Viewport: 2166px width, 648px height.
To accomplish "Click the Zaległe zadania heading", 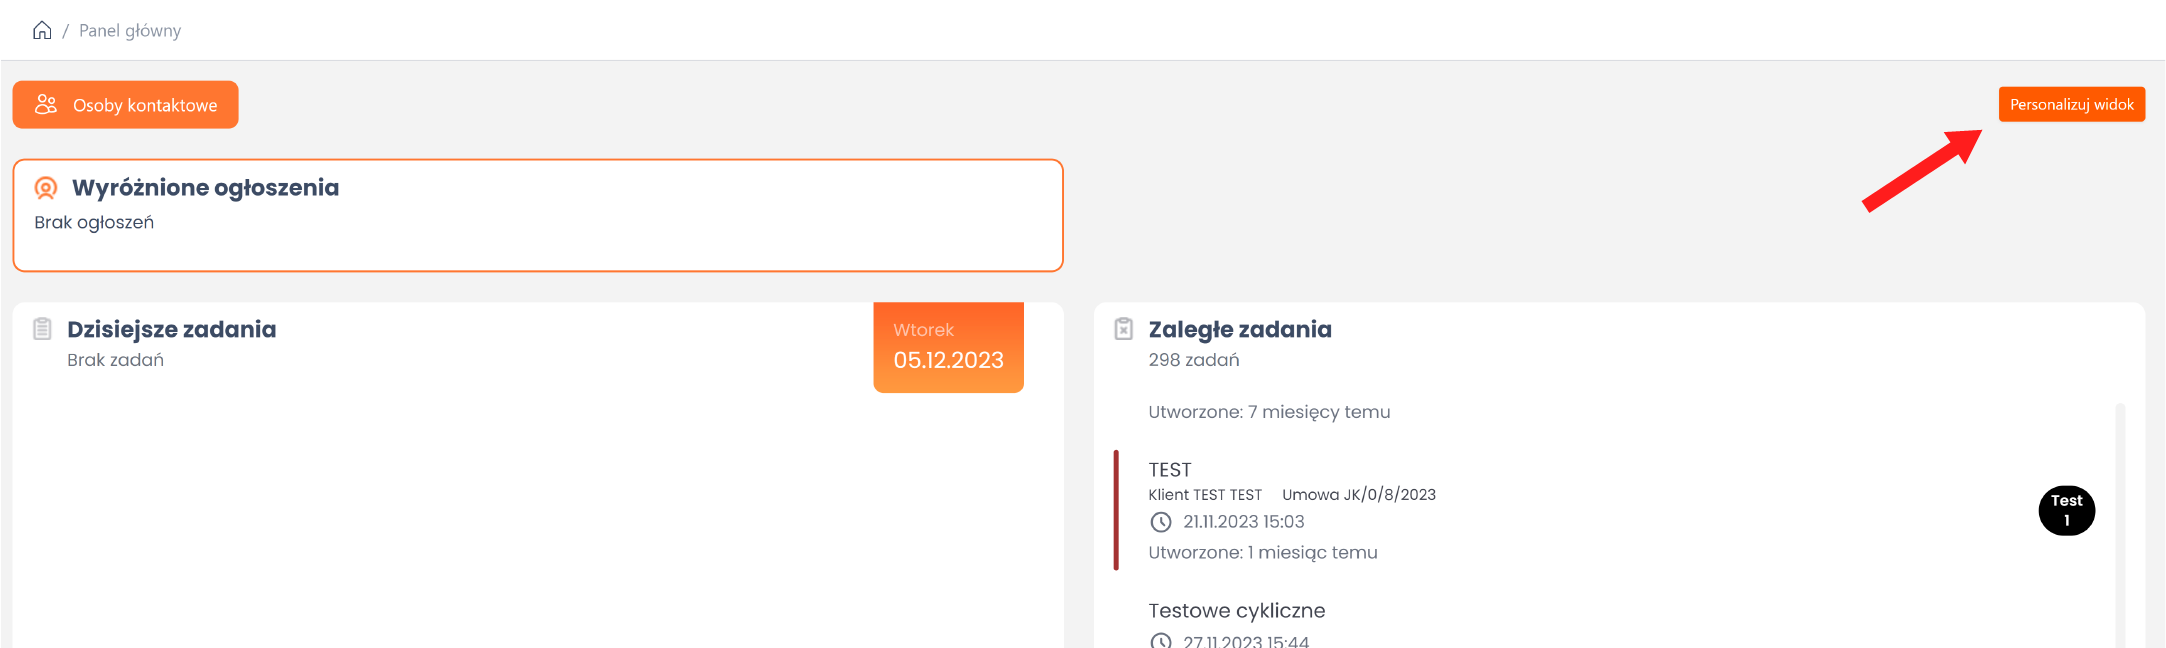I will tap(1240, 330).
